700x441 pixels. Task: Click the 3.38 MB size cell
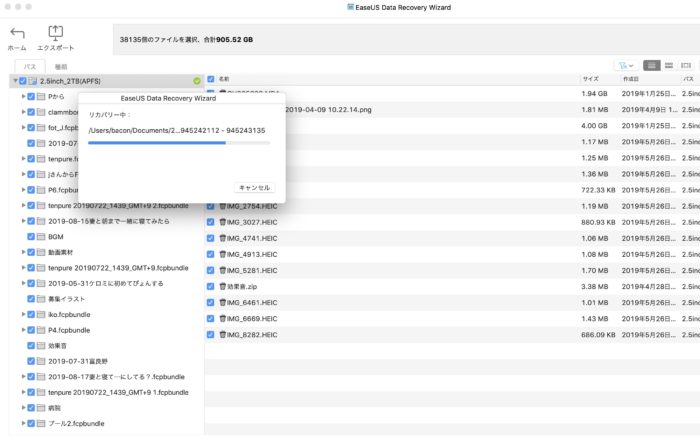click(x=594, y=287)
